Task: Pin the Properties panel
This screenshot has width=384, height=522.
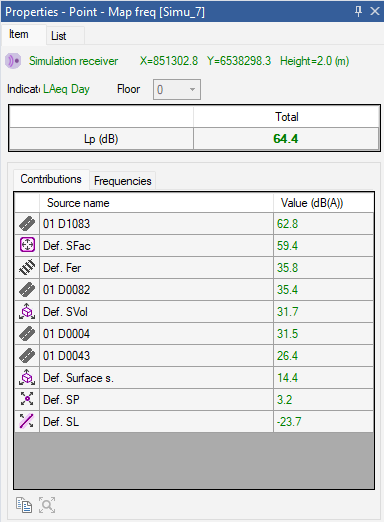Action: click(358, 11)
